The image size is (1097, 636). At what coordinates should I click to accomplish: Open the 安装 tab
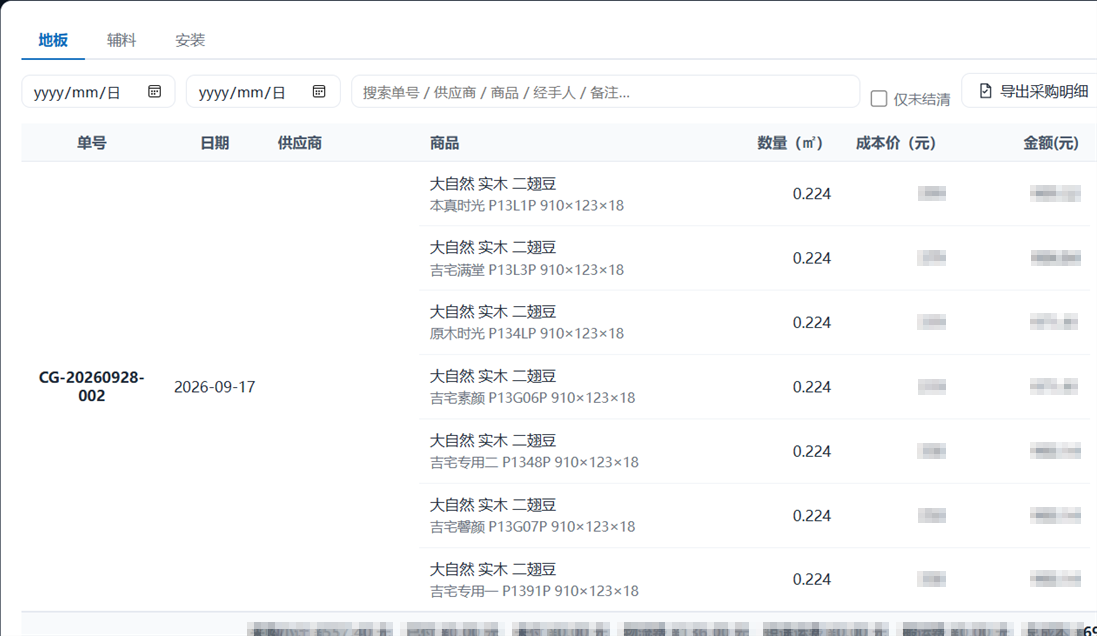190,40
